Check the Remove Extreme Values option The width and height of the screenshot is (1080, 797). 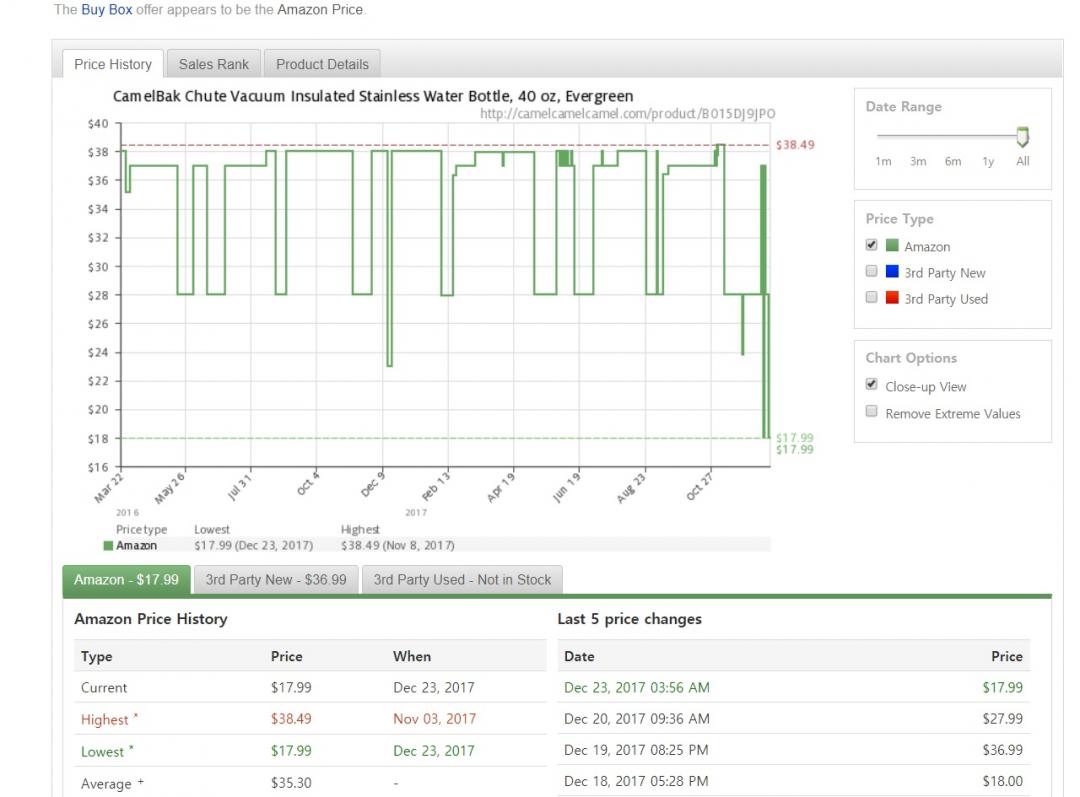coord(871,412)
